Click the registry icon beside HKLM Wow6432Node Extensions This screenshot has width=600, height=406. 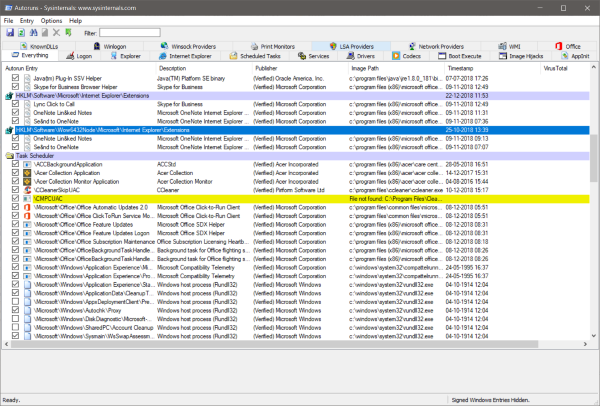(9, 130)
